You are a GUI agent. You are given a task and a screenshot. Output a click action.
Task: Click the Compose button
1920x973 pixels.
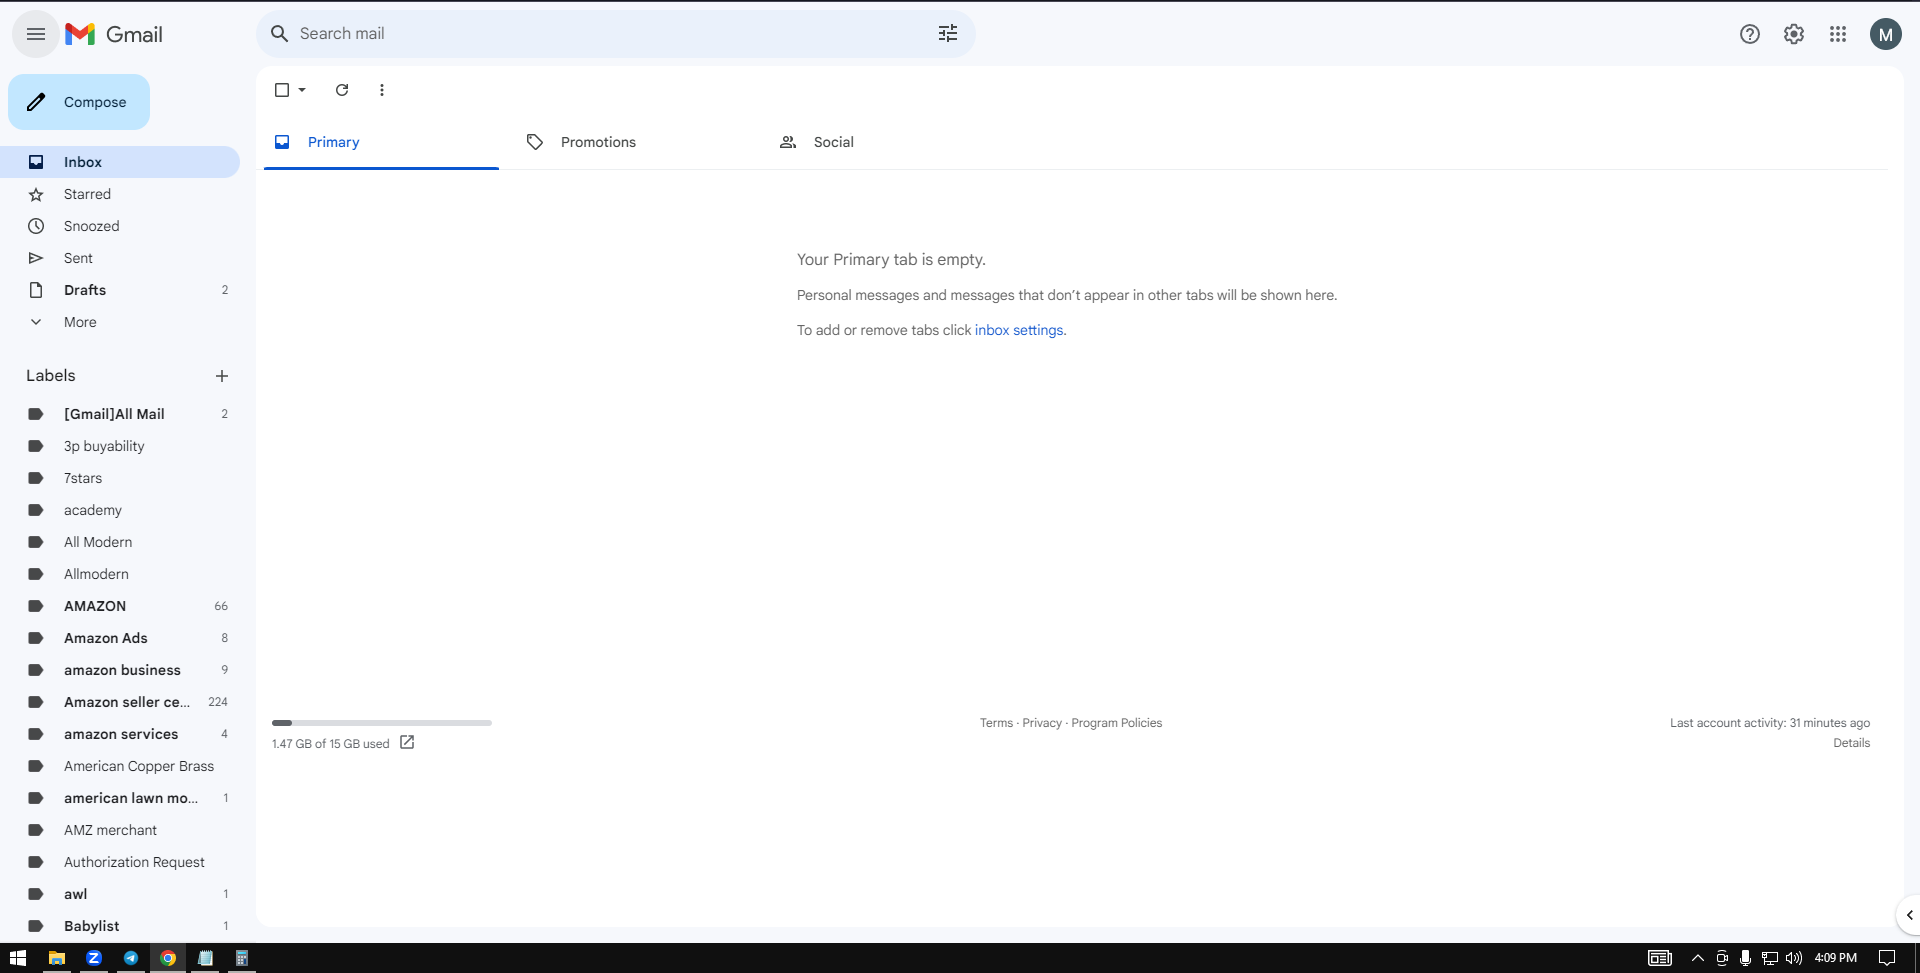pyautogui.click(x=79, y=102)
